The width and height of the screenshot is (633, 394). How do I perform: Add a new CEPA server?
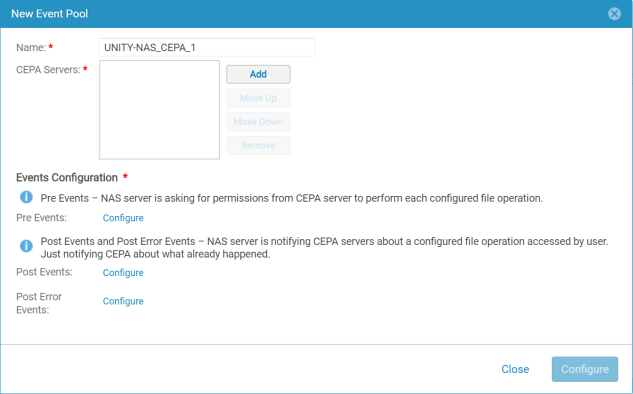(x=258, y=74)
